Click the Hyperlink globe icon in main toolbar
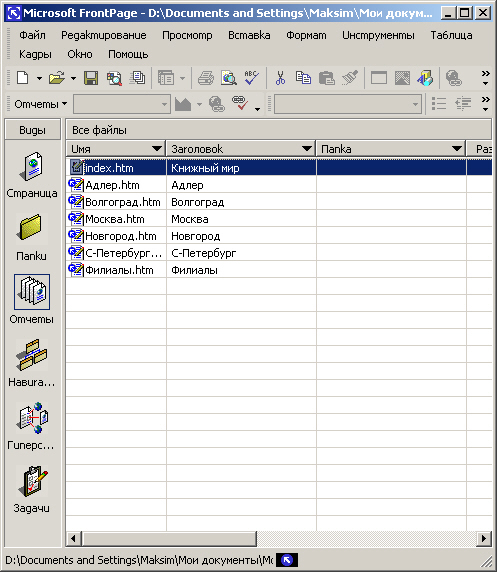 [x=454, y=78]
